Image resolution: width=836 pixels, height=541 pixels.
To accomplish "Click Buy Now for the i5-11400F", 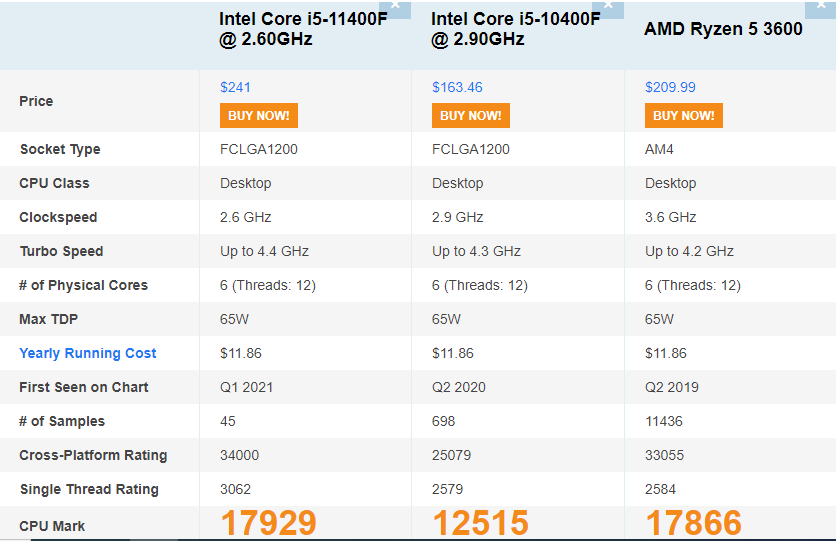I will [x=259, y=115].
